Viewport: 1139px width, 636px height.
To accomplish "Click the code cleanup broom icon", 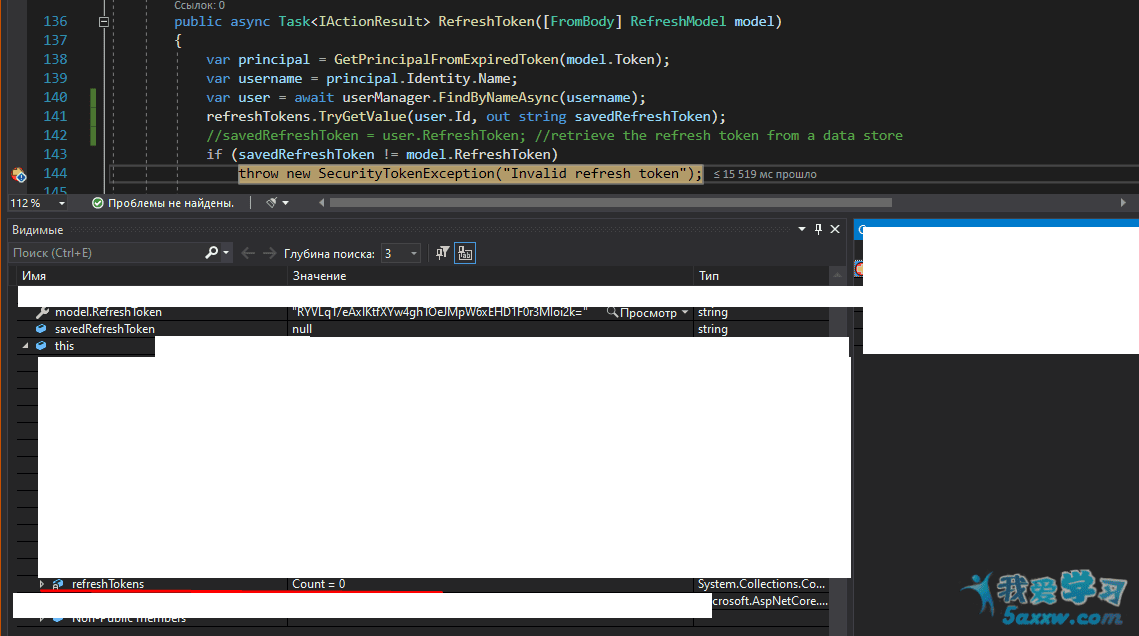I will [x=271, y=203].
